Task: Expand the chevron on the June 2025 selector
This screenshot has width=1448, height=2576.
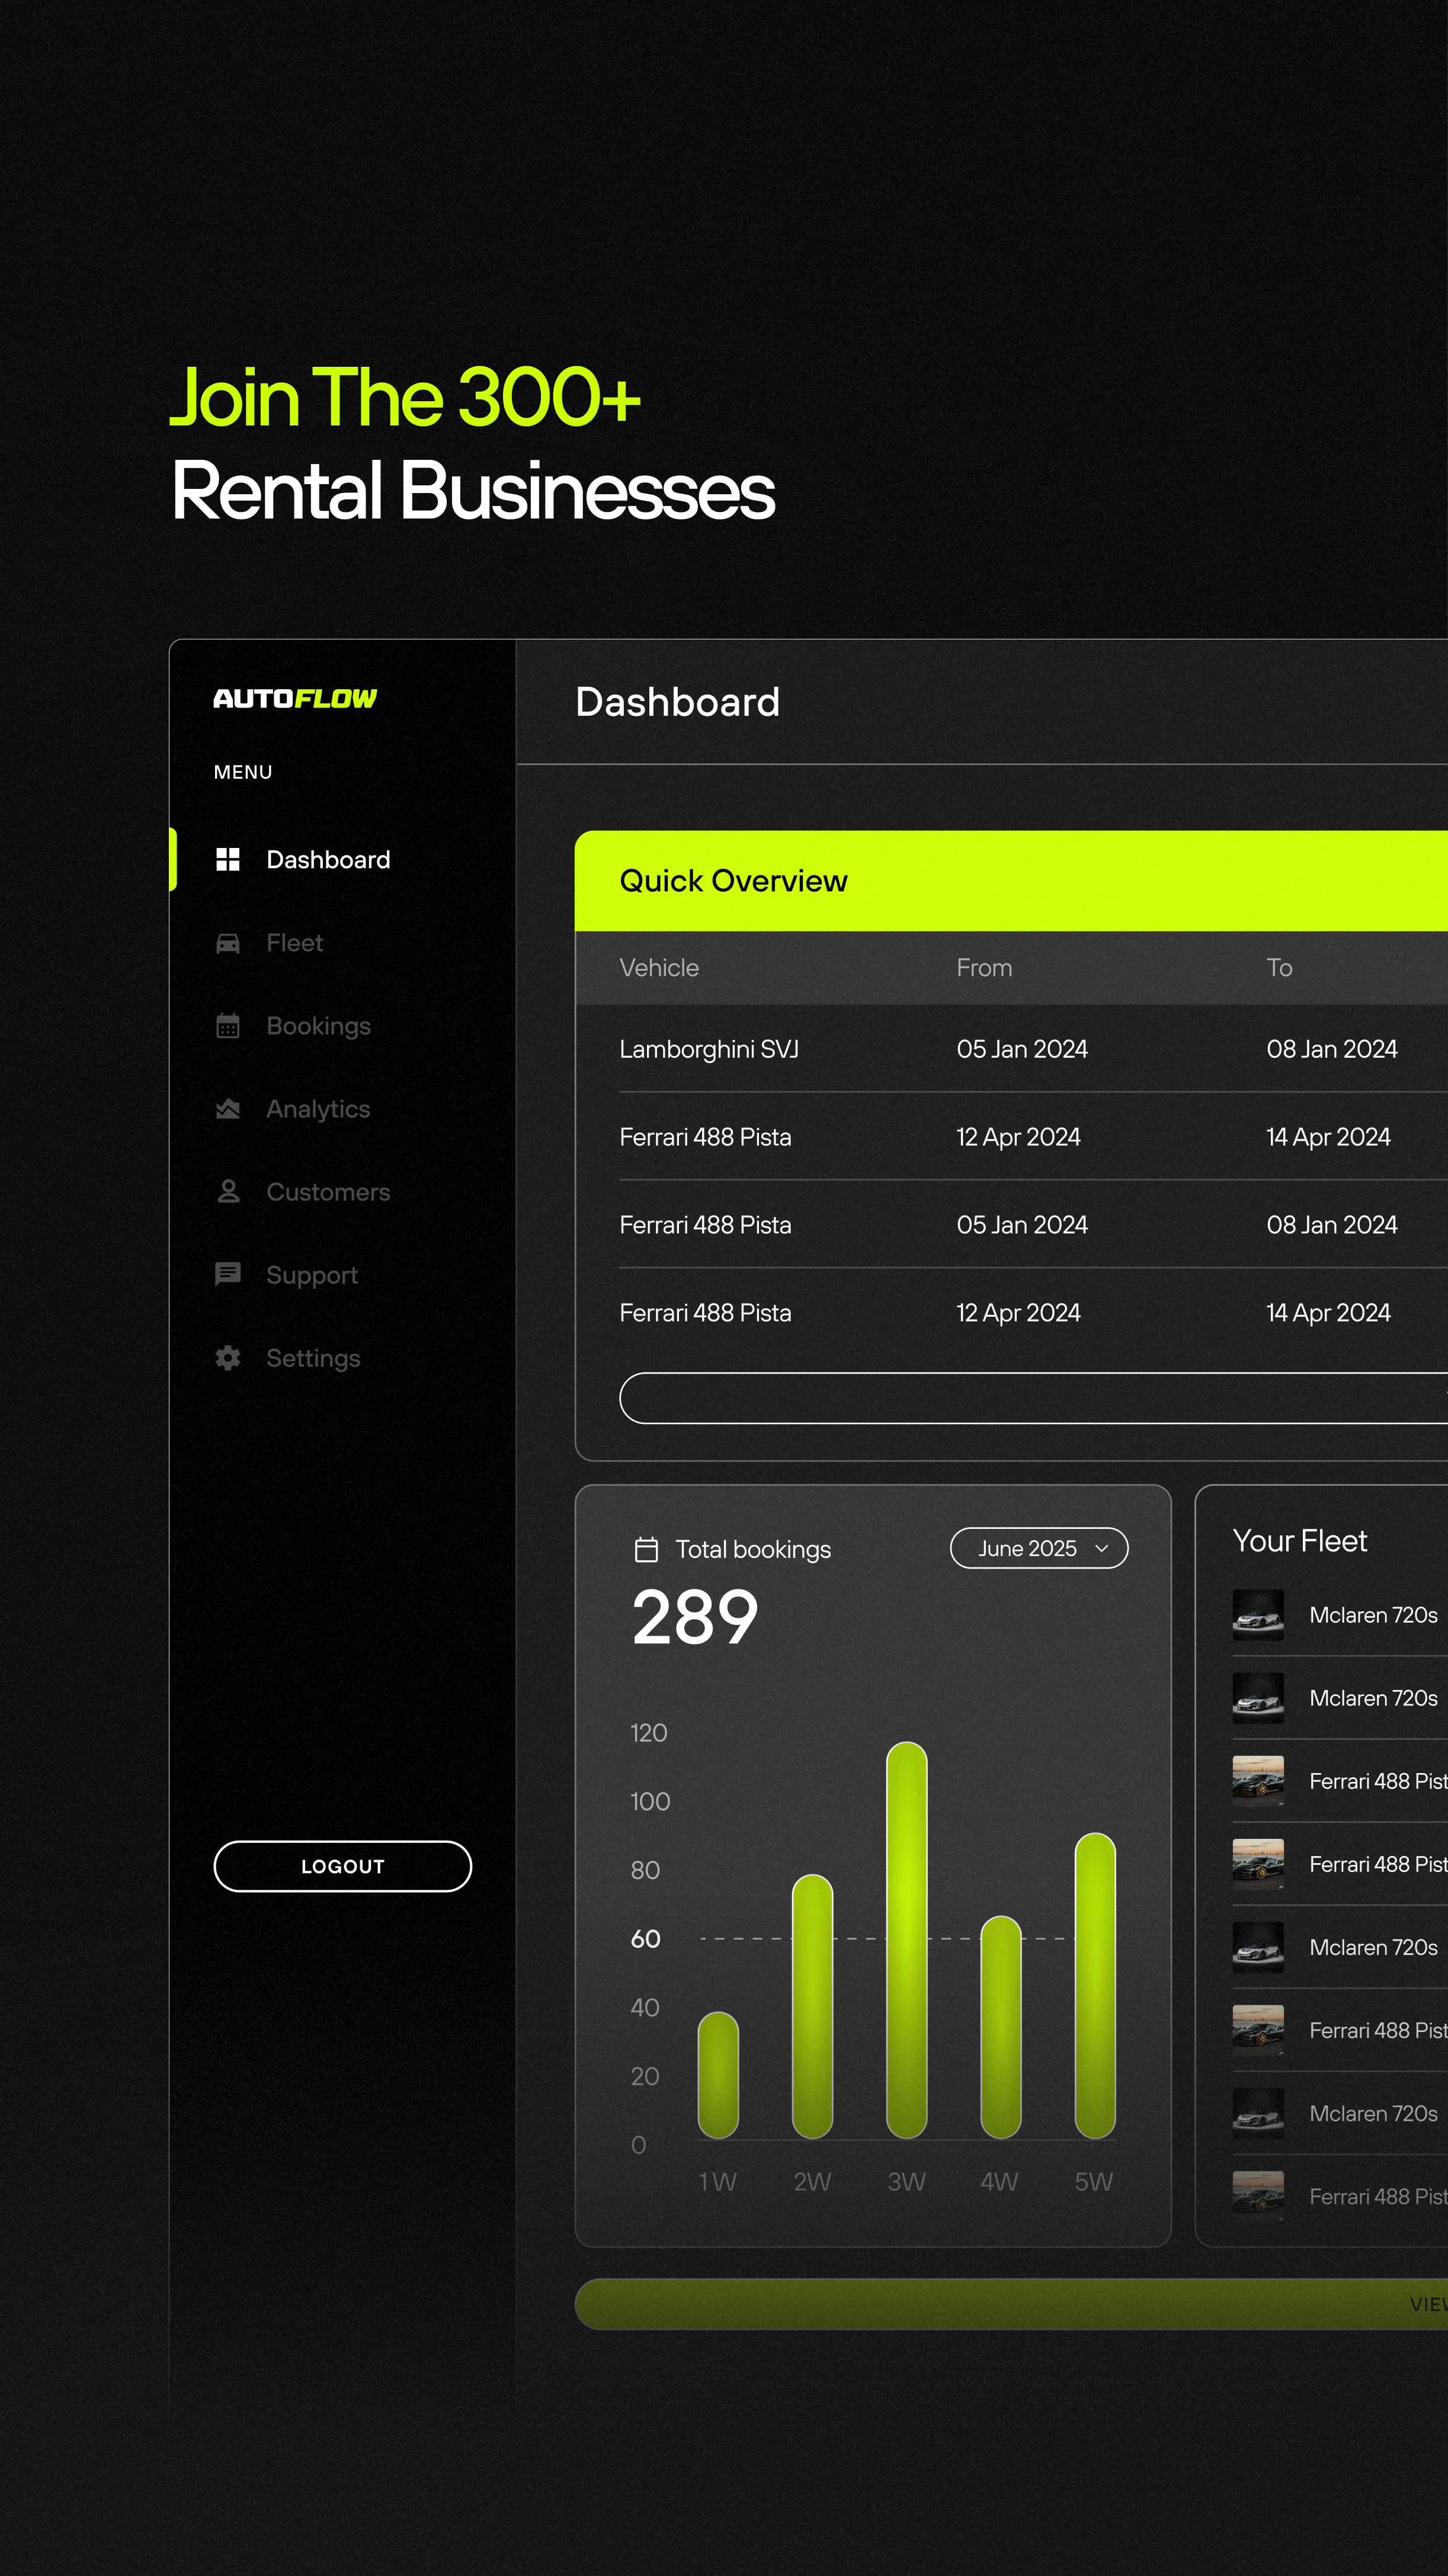Action: [x=1103, y=1548]
